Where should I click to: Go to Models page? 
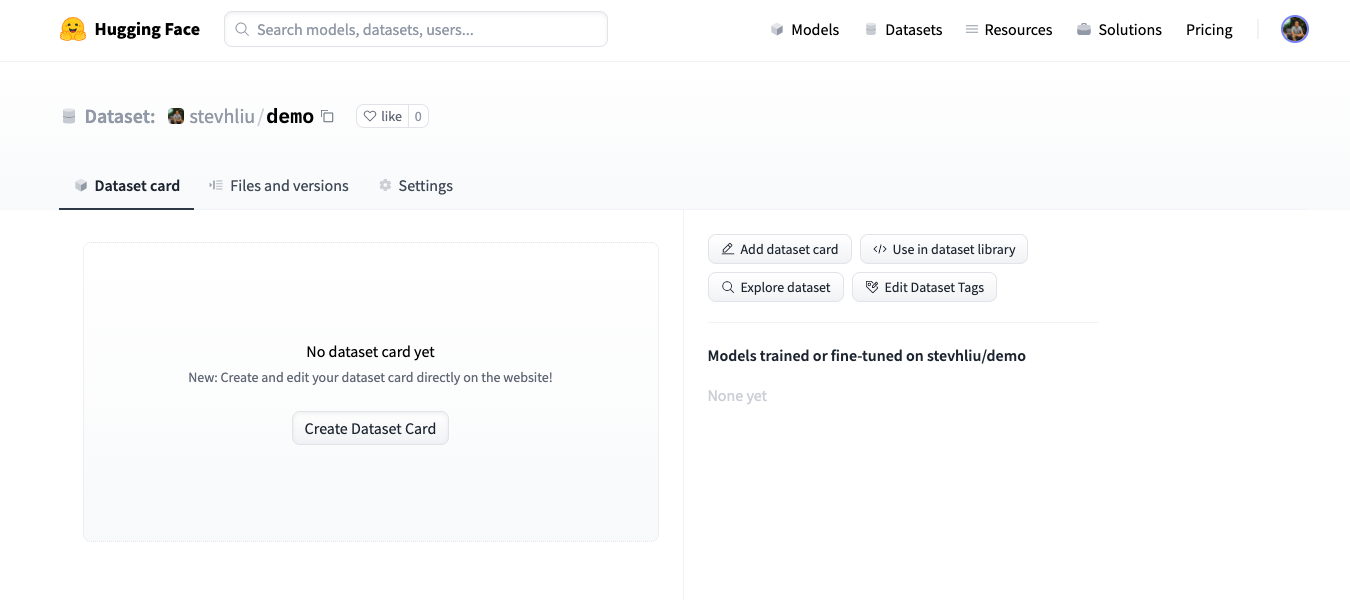(x=805, y=30)
